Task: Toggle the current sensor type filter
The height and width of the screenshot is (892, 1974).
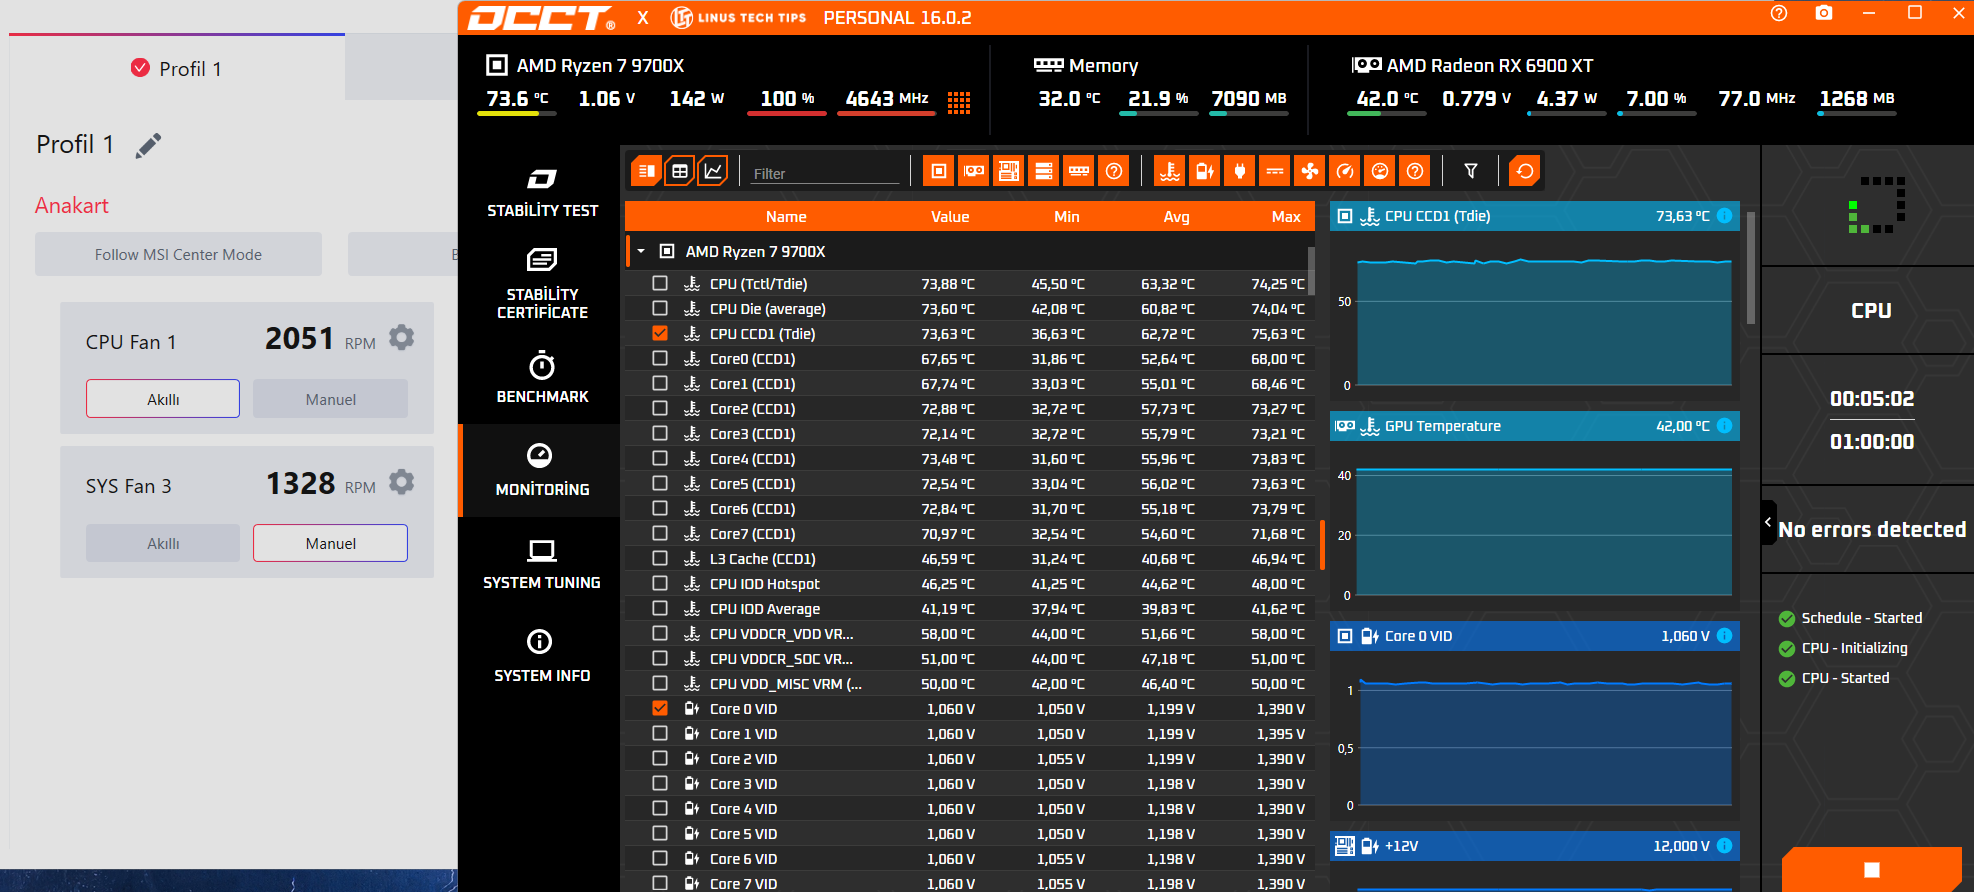Action: tap(1275, 171)
